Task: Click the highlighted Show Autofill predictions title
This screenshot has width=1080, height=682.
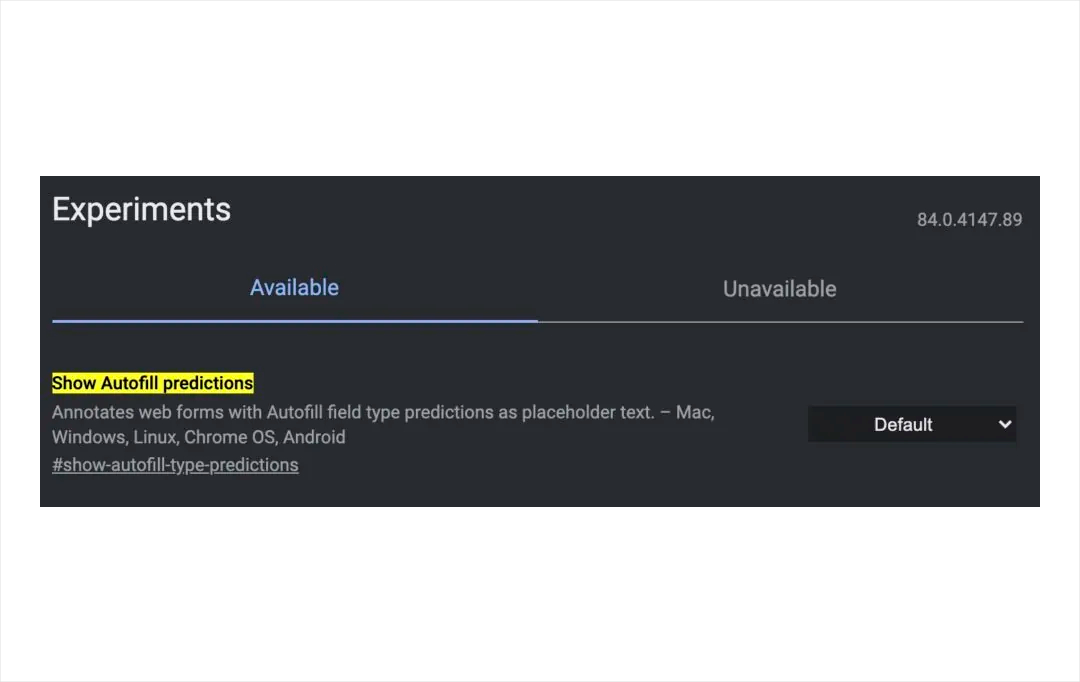Action: click(152, 382)
